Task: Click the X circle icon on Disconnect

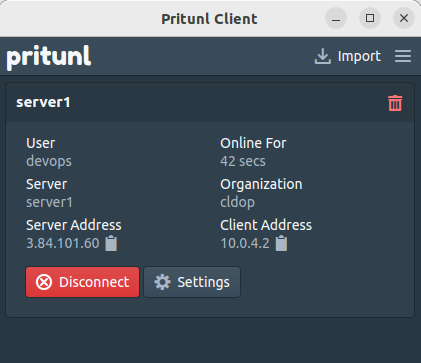Action: click(44, 282)
